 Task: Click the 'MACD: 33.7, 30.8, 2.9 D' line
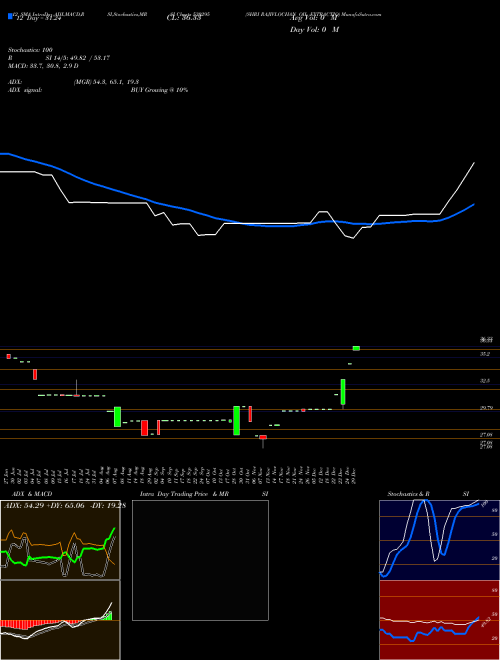tap(43, 66)
